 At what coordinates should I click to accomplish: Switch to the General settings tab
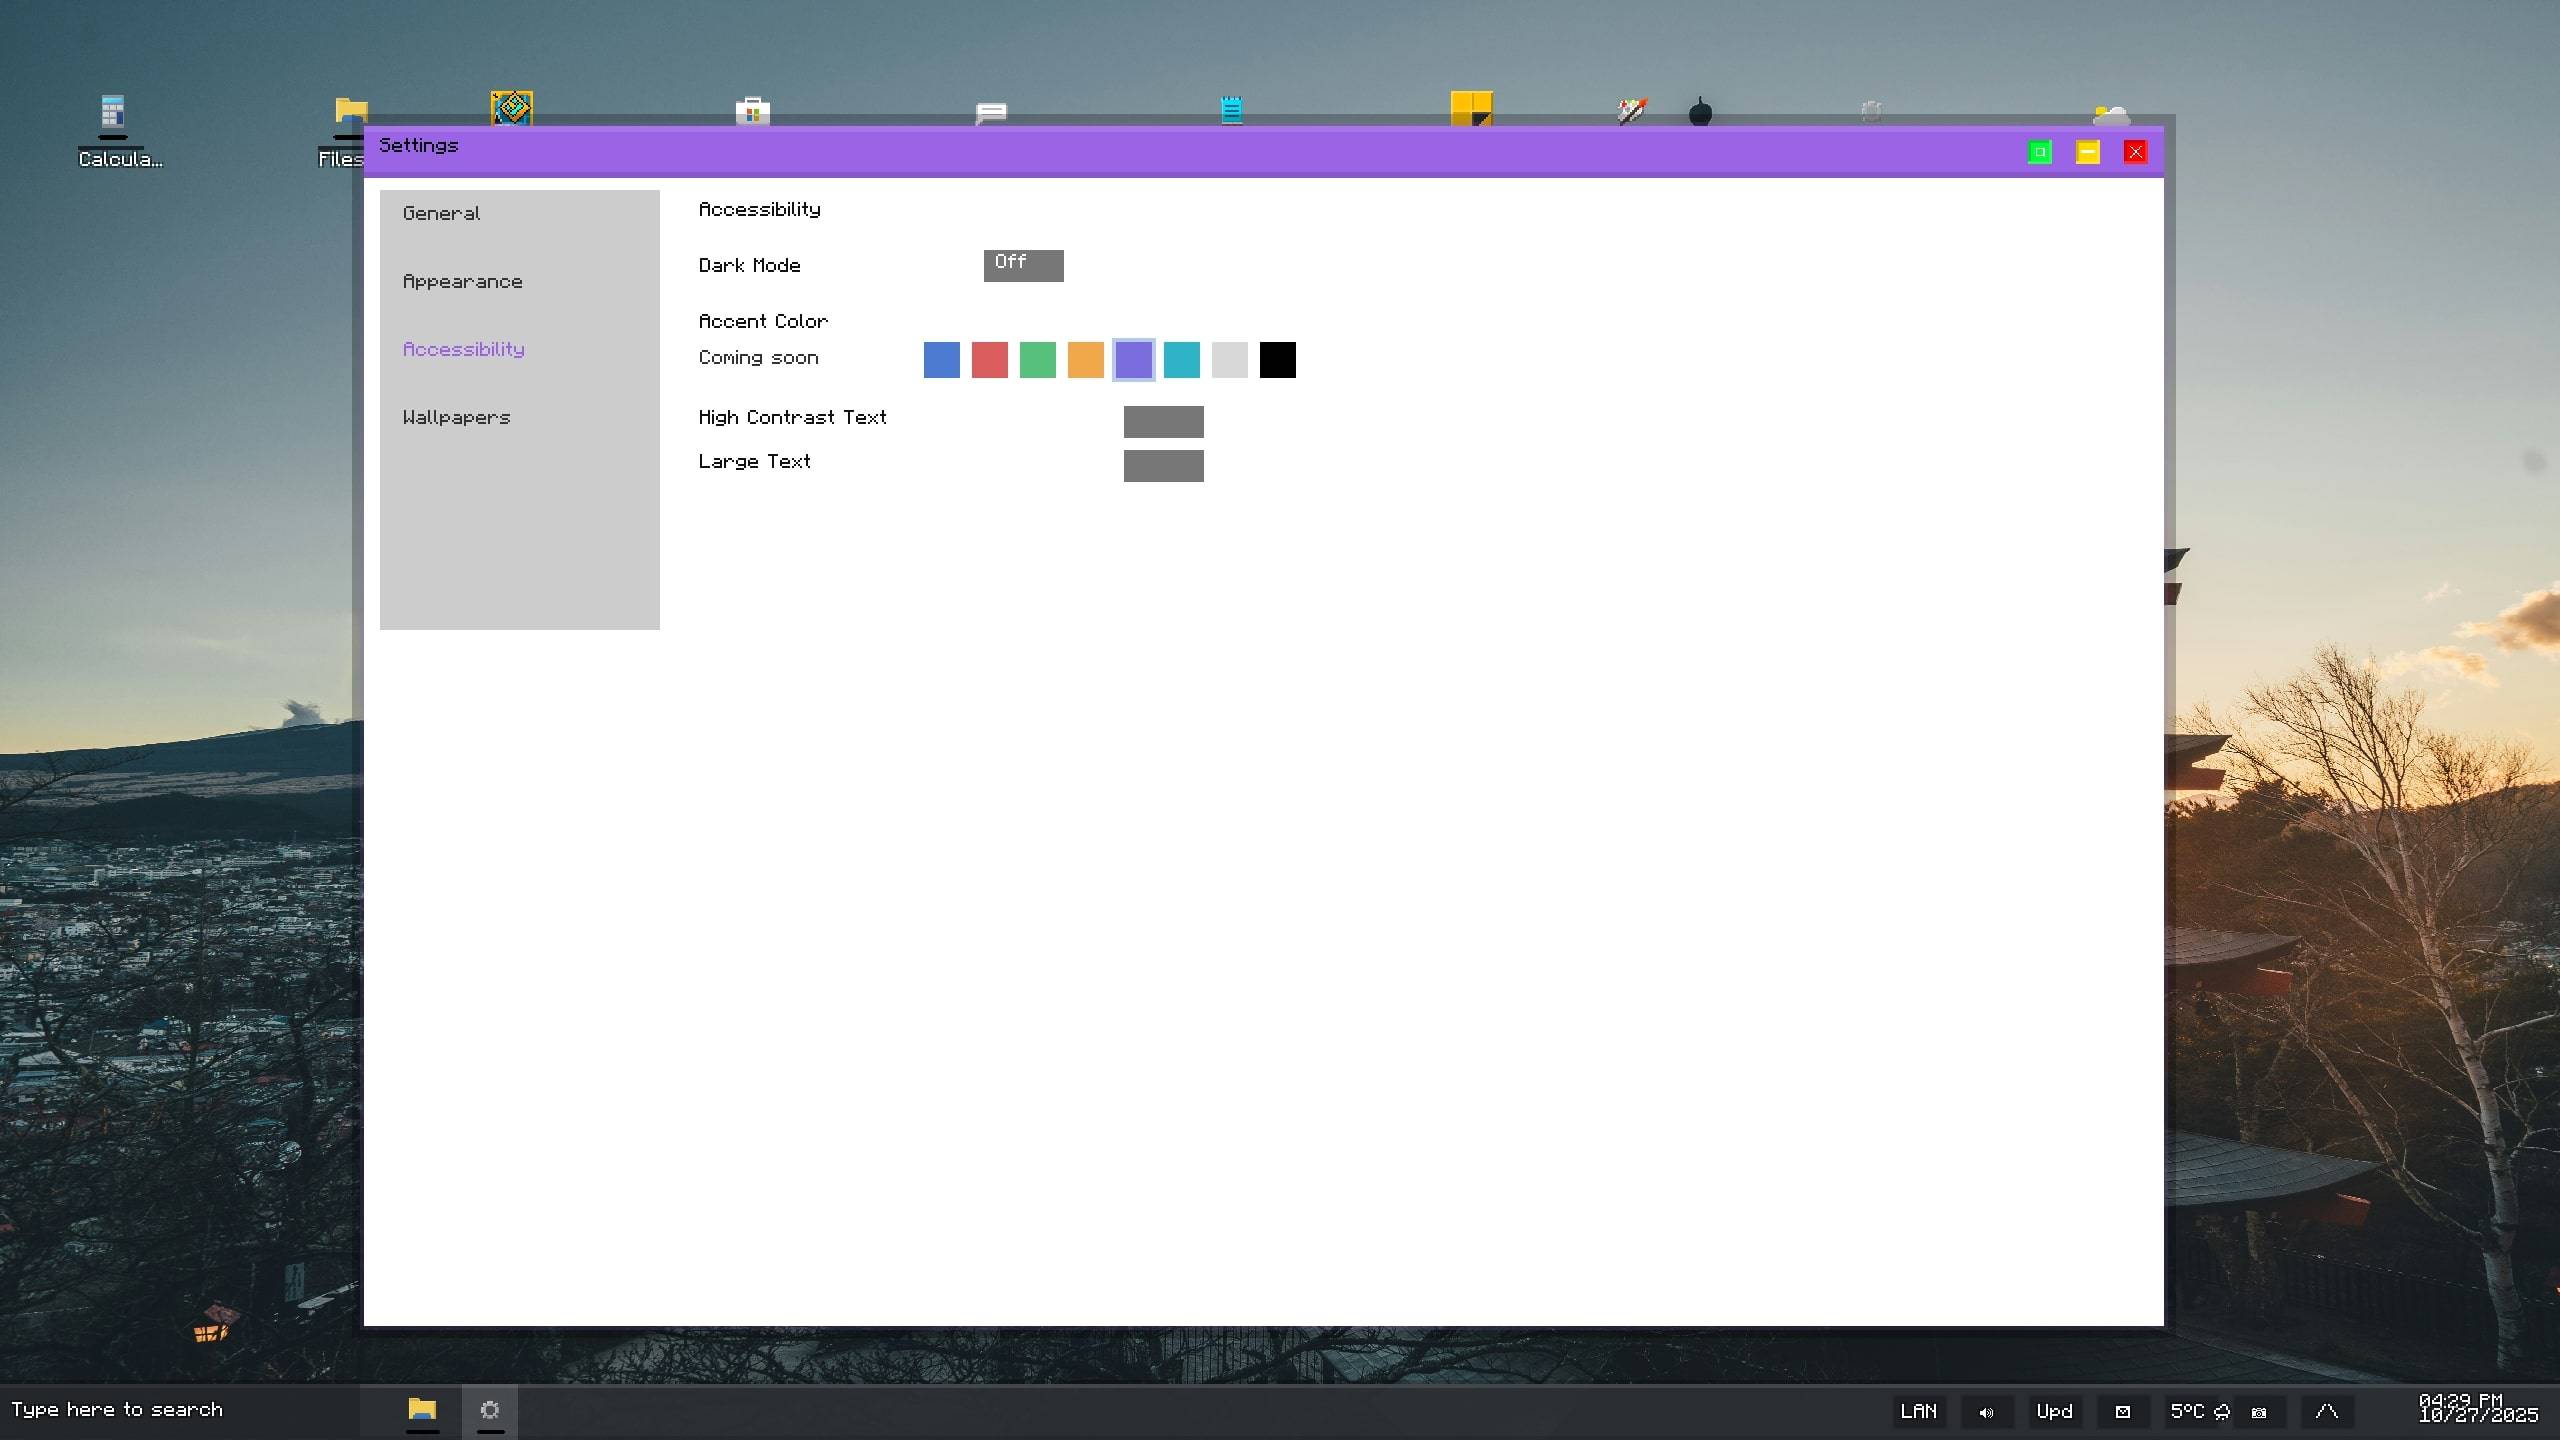441,213
